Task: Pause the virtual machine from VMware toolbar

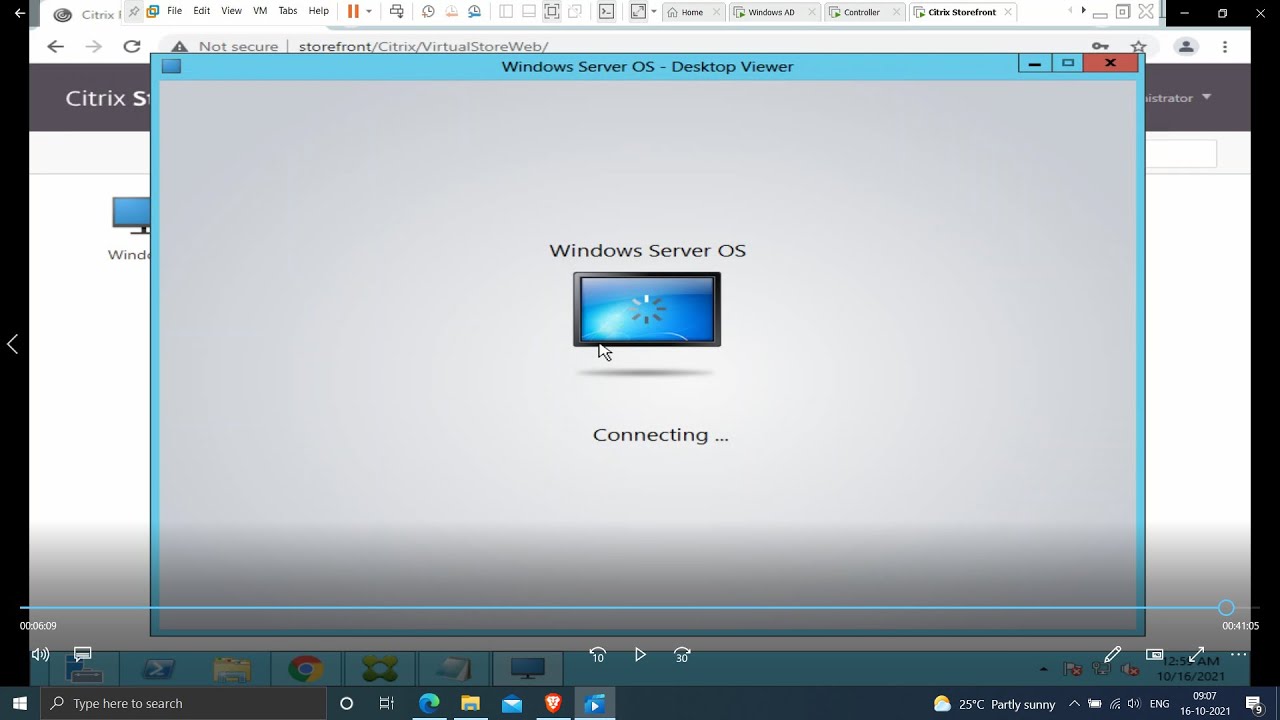Action: 353,12
